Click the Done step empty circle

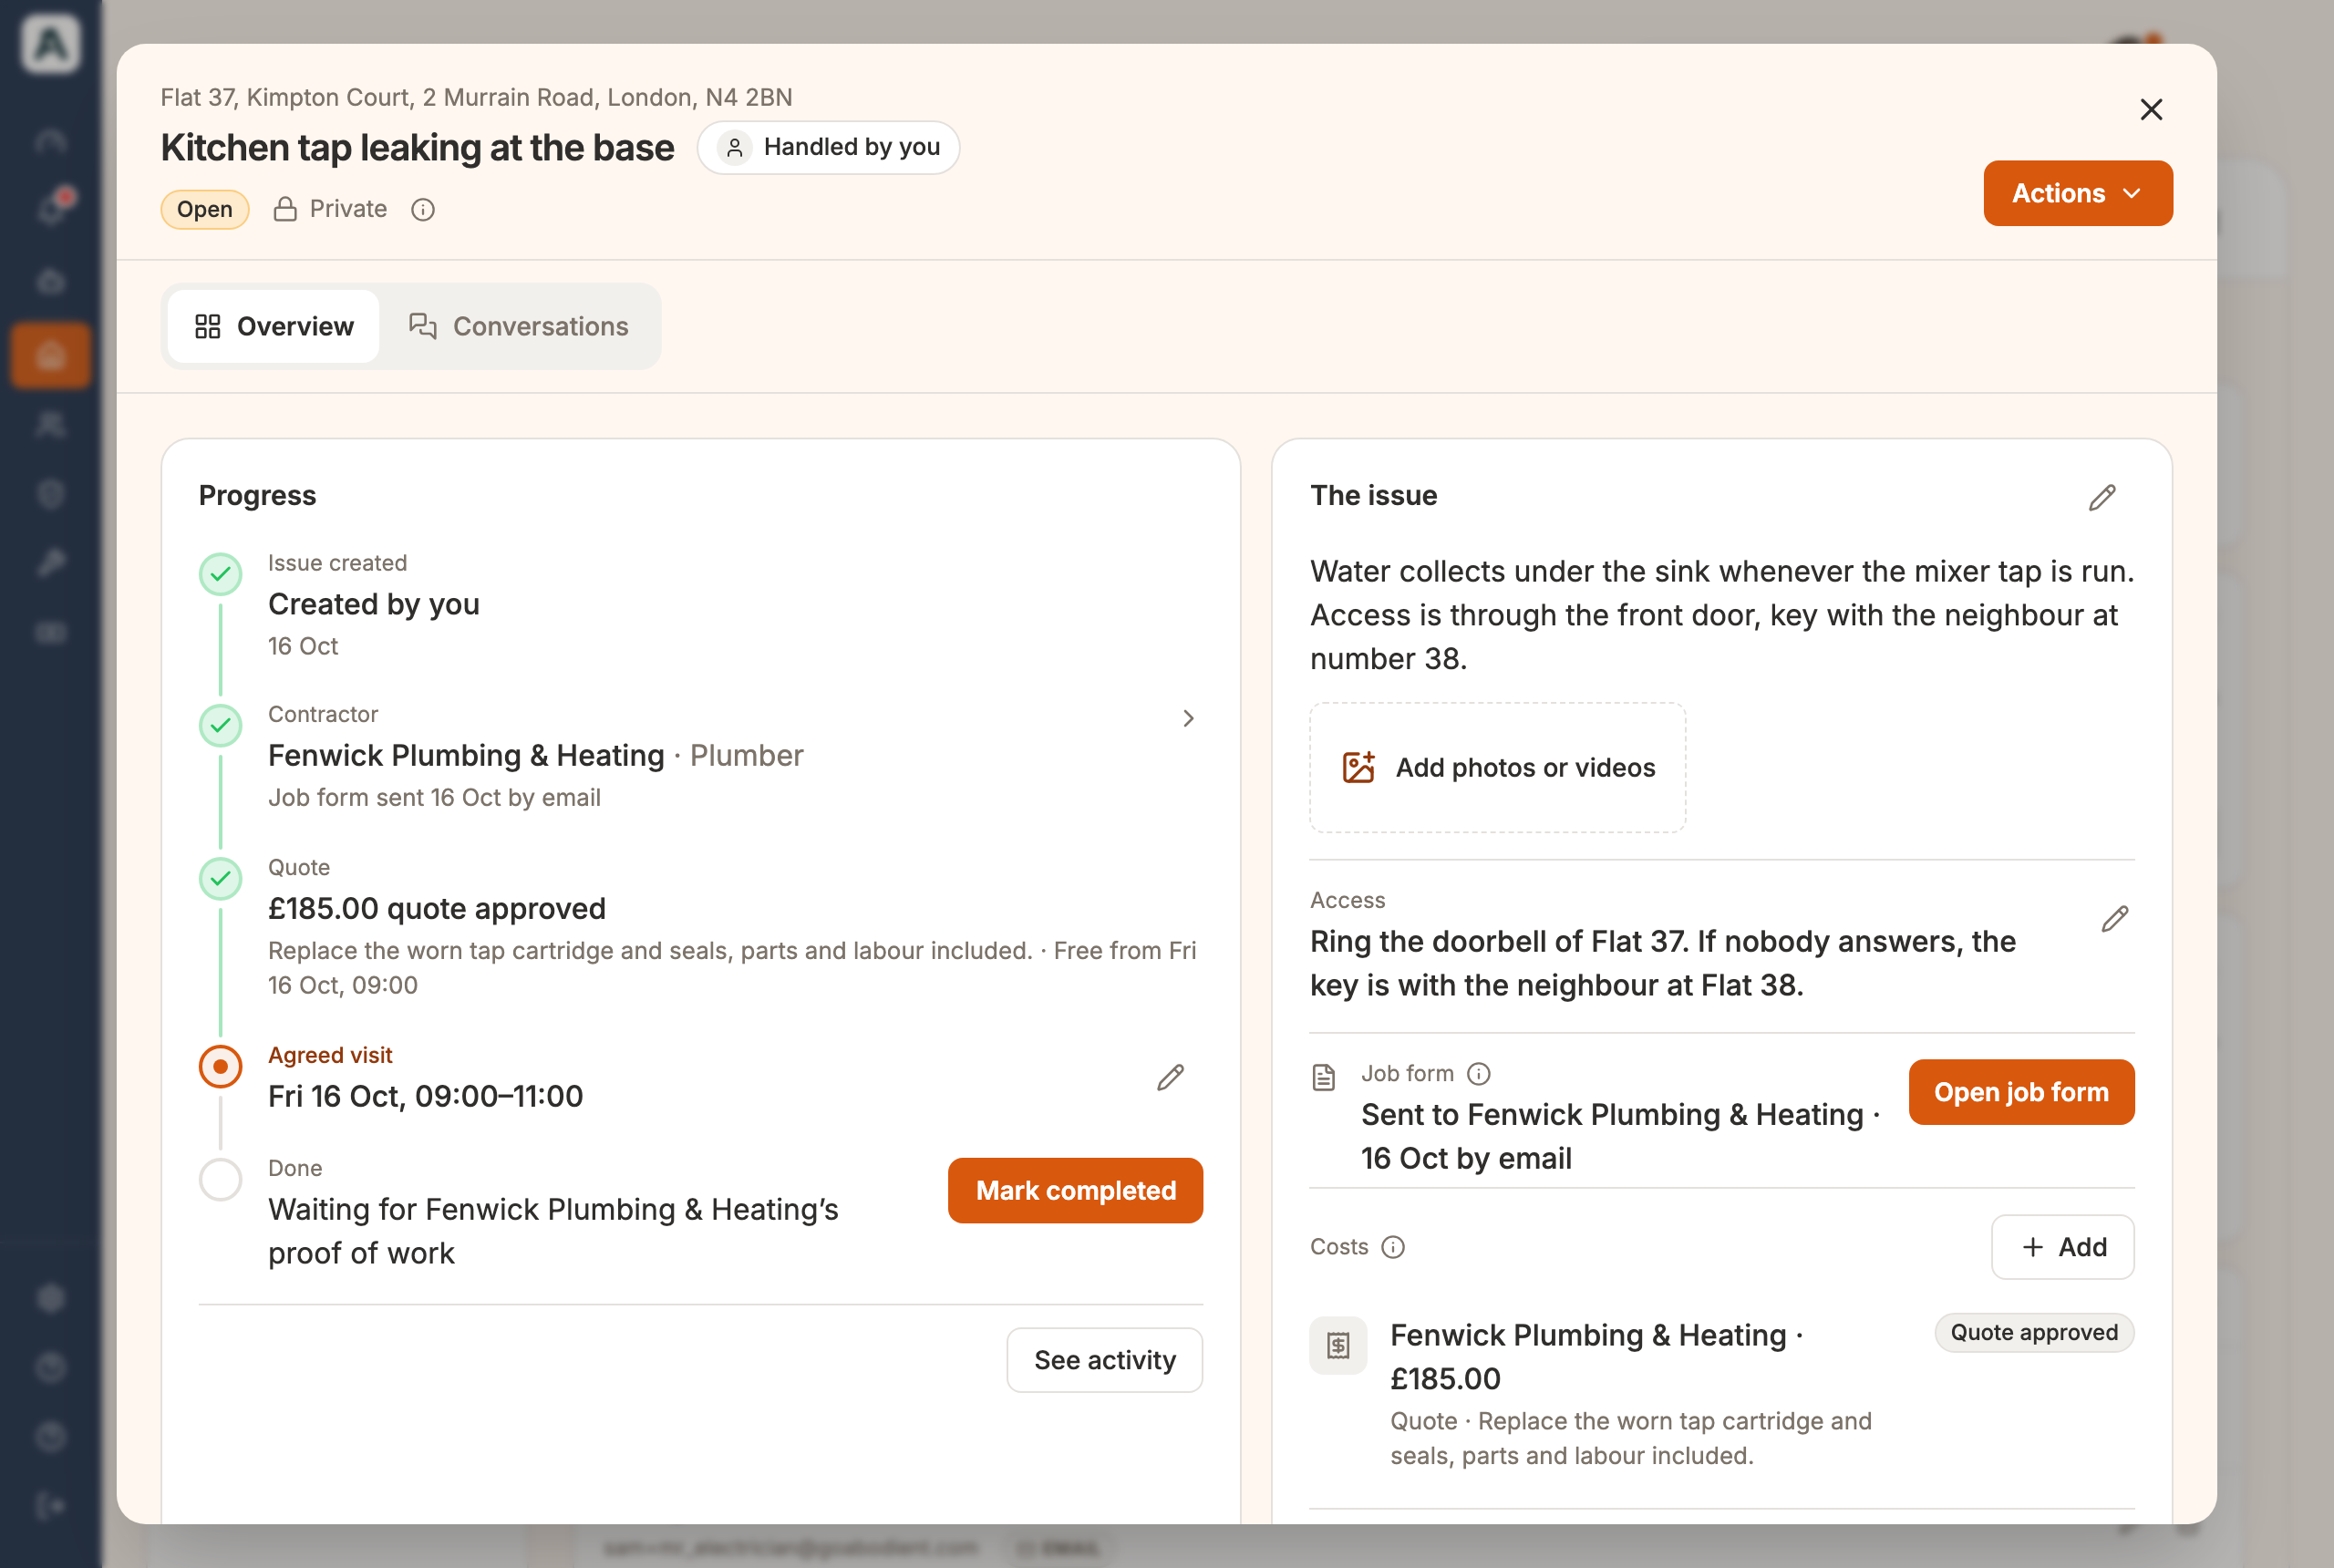click(x=220, y=1179)
